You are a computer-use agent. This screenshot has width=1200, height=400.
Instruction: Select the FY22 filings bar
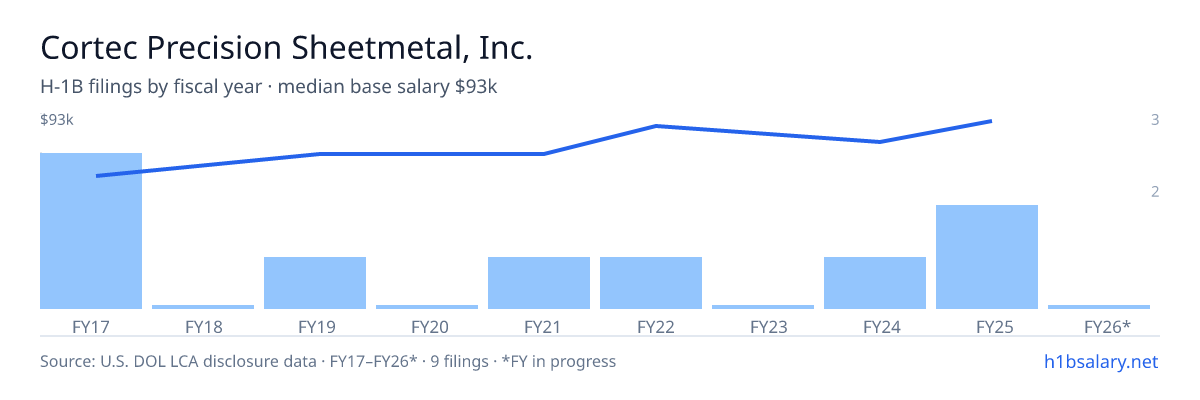tap(651, 283)
